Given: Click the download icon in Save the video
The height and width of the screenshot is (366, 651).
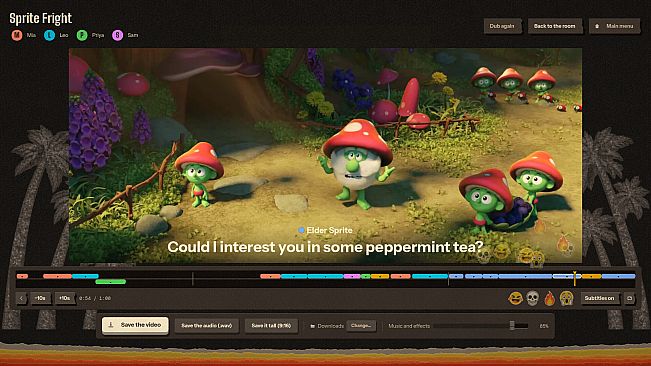Looking at the screenshot, I should click(x=111, y=325).
